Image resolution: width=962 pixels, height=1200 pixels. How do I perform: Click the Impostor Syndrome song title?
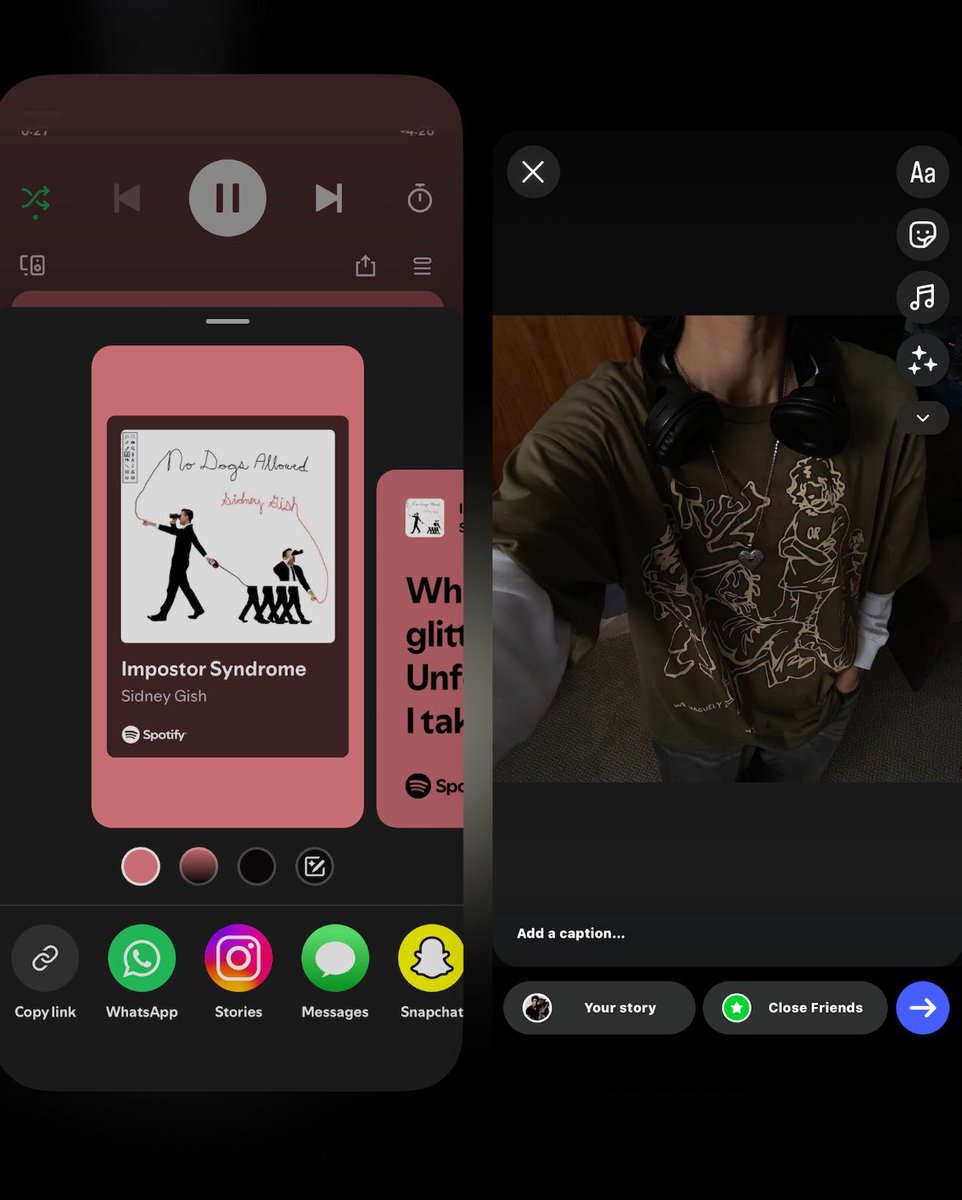pyautogui.click(x=214, y=669)
